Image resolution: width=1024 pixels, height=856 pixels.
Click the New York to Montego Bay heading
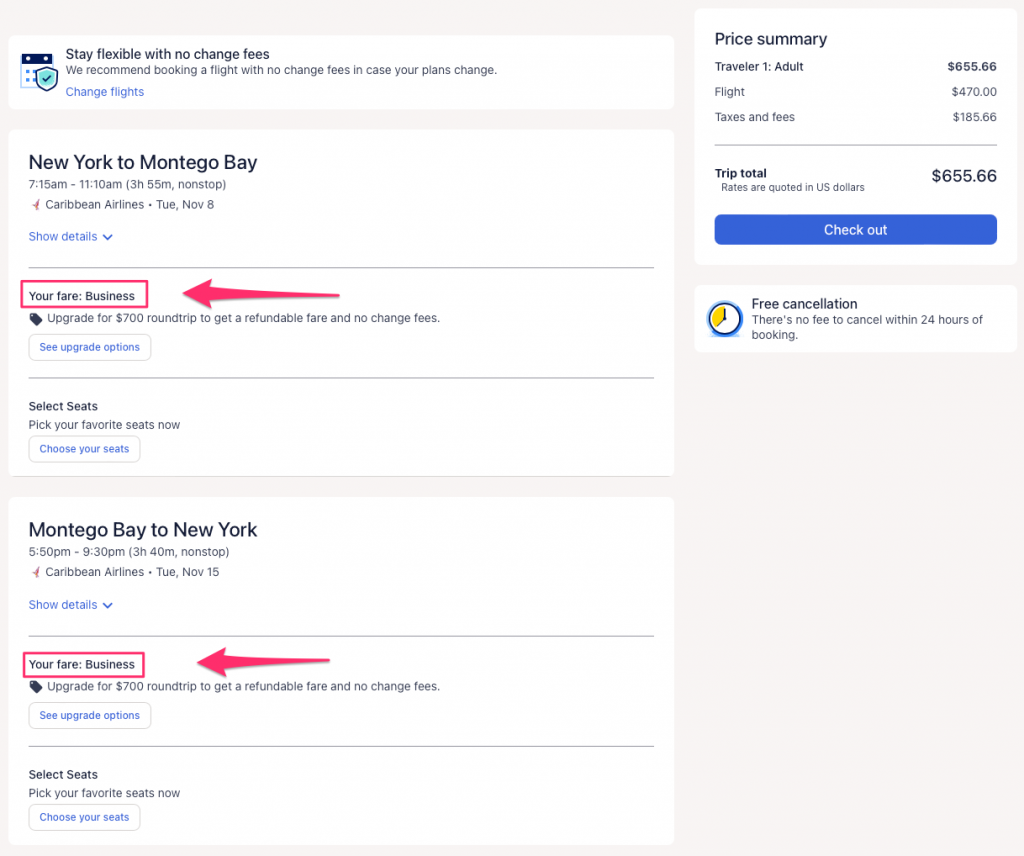pos(143,162)
